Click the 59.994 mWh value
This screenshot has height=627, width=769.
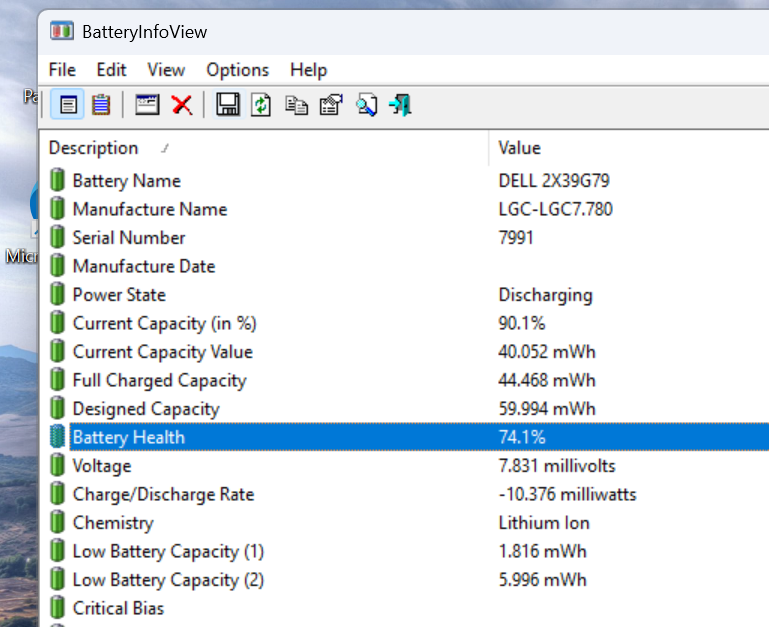[547, 408]
